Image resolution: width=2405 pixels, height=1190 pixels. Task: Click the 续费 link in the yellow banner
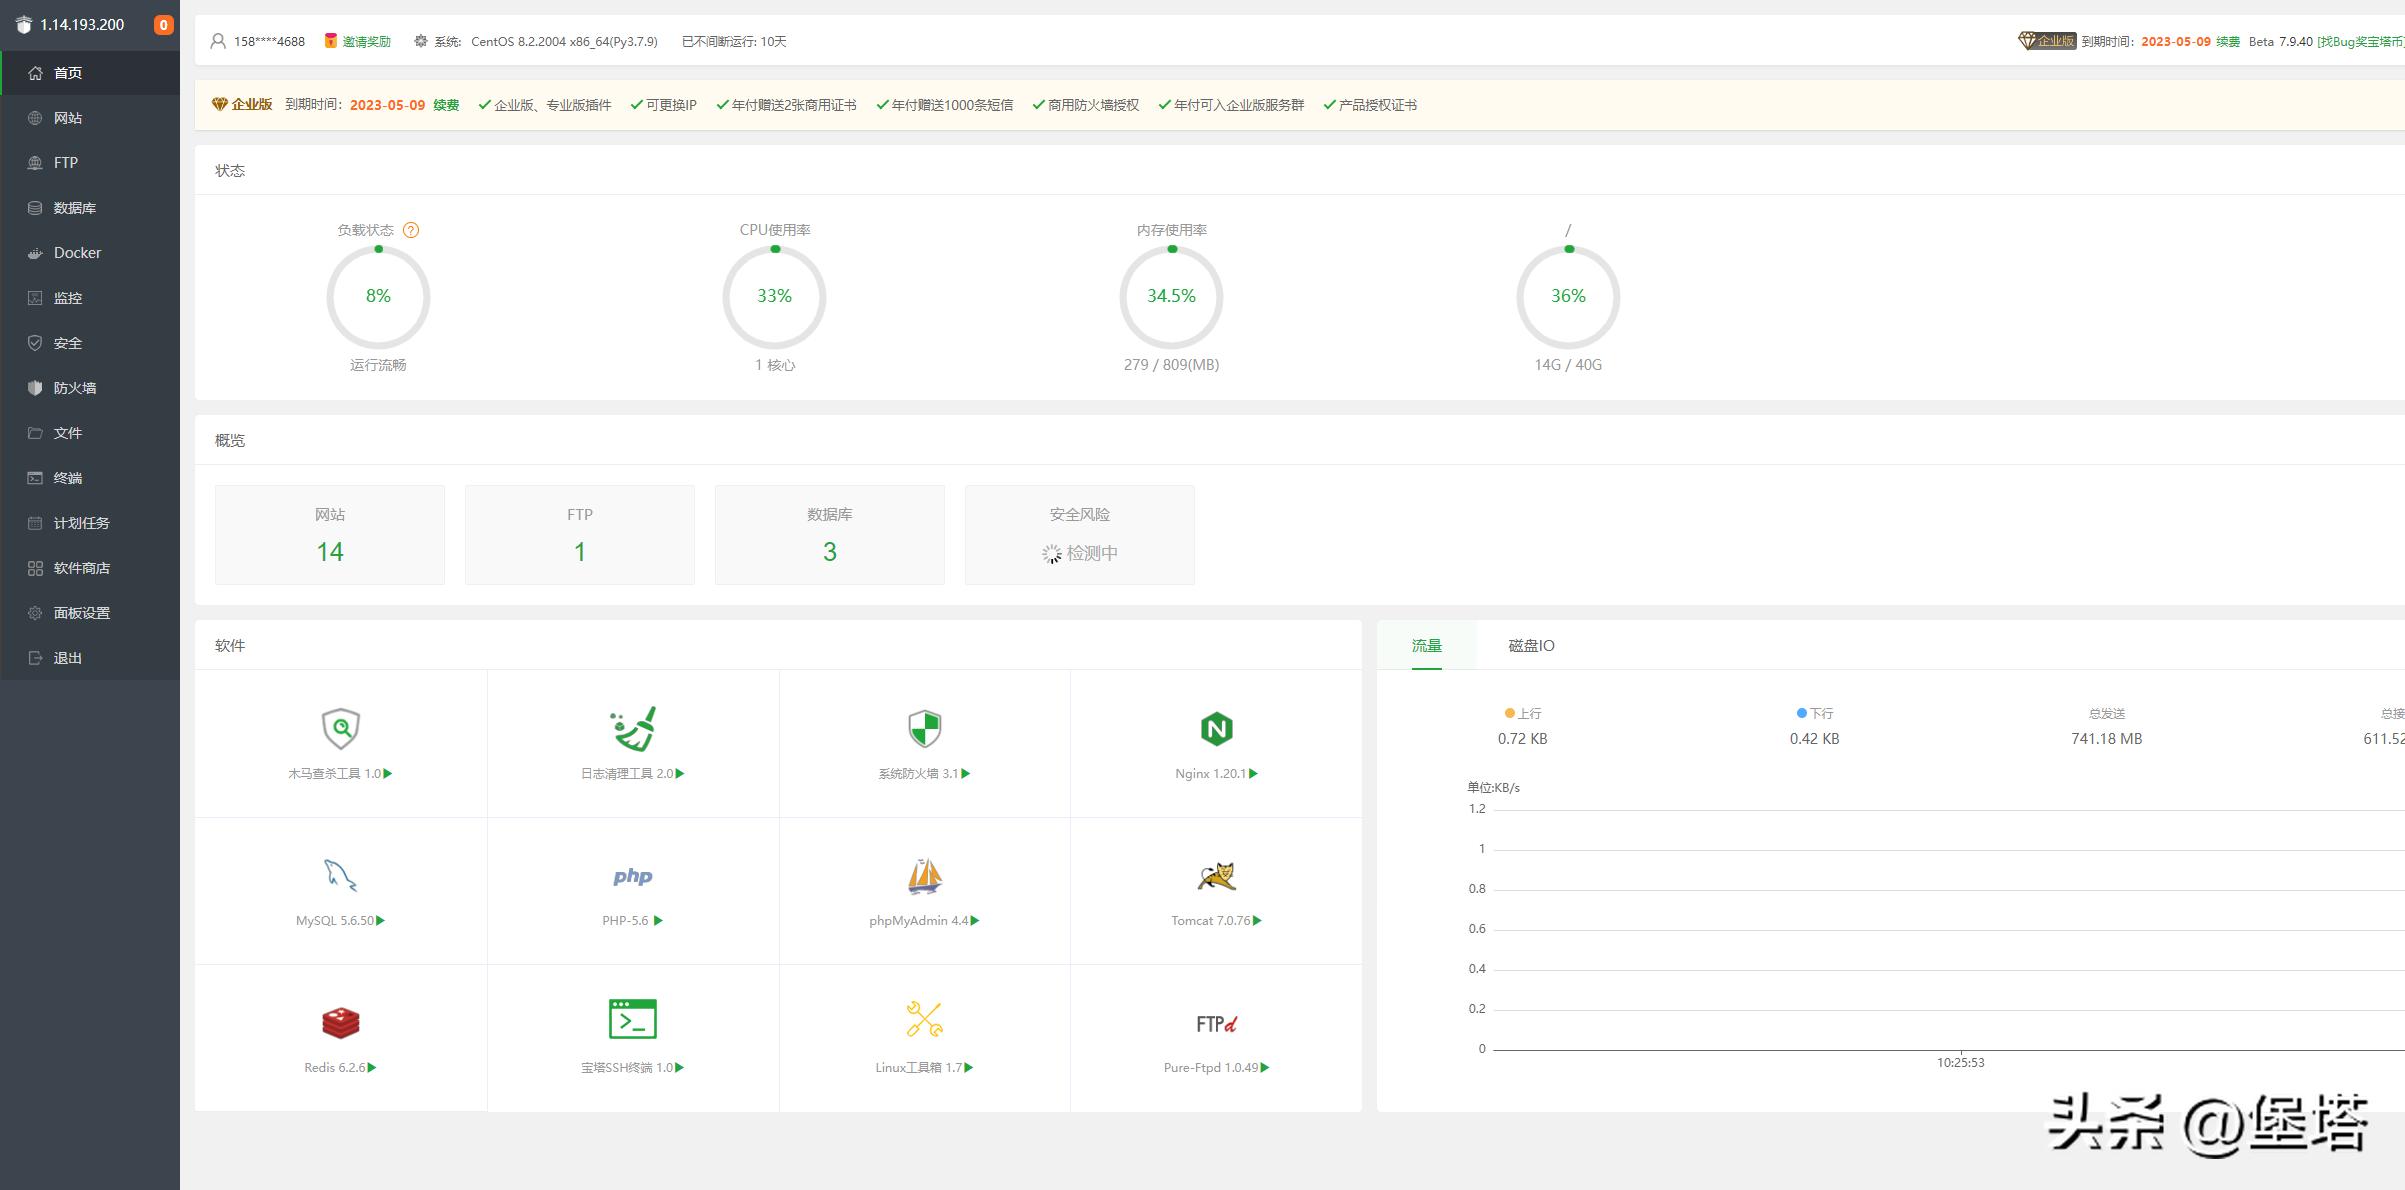point(446,105)
